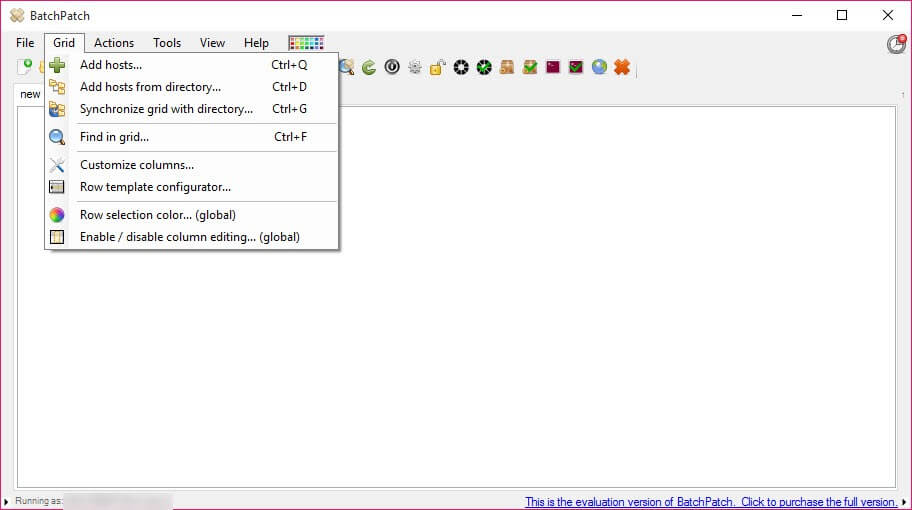Click the evaluation version purchase link
912x510 pixels.
711,501
